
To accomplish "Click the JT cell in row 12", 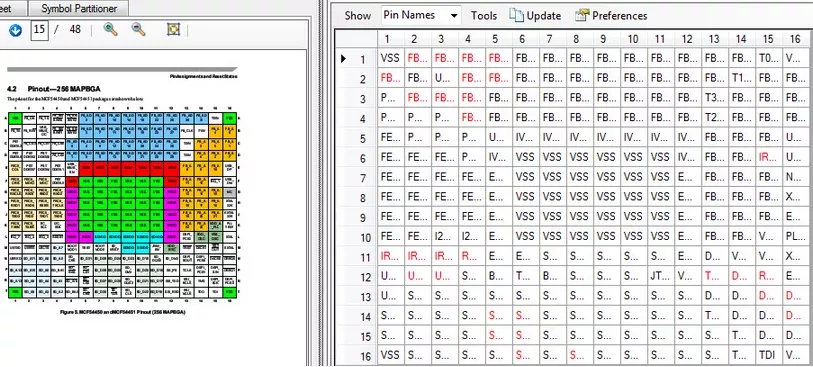I will [660, 276].
